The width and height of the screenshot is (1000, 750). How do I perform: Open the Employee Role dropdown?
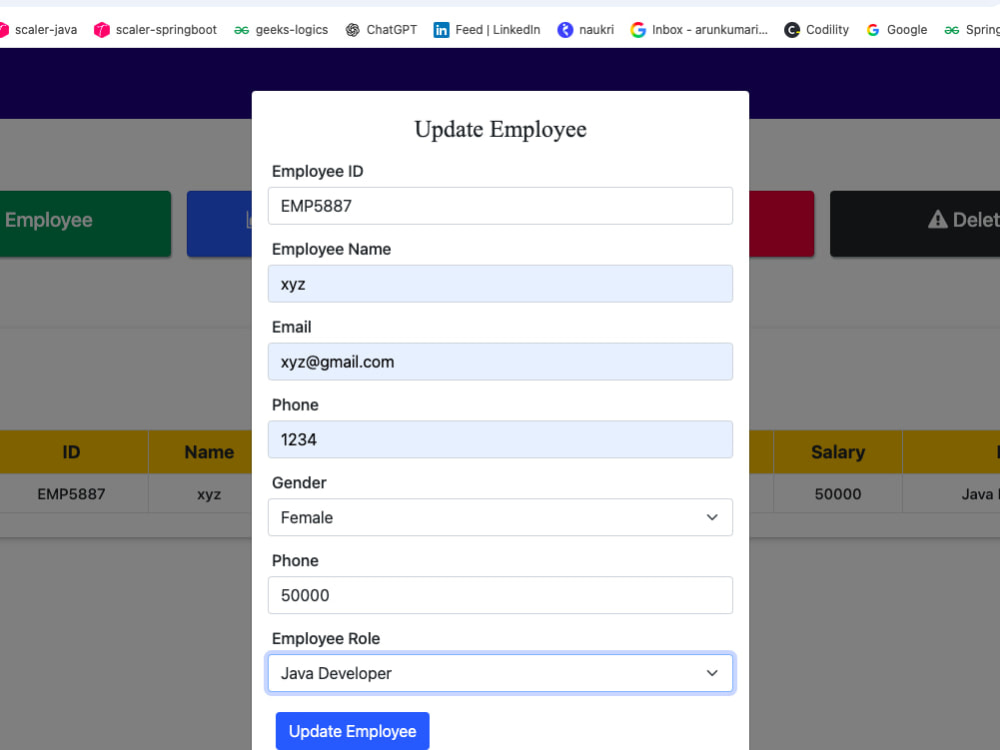click(x=500, y=673)
